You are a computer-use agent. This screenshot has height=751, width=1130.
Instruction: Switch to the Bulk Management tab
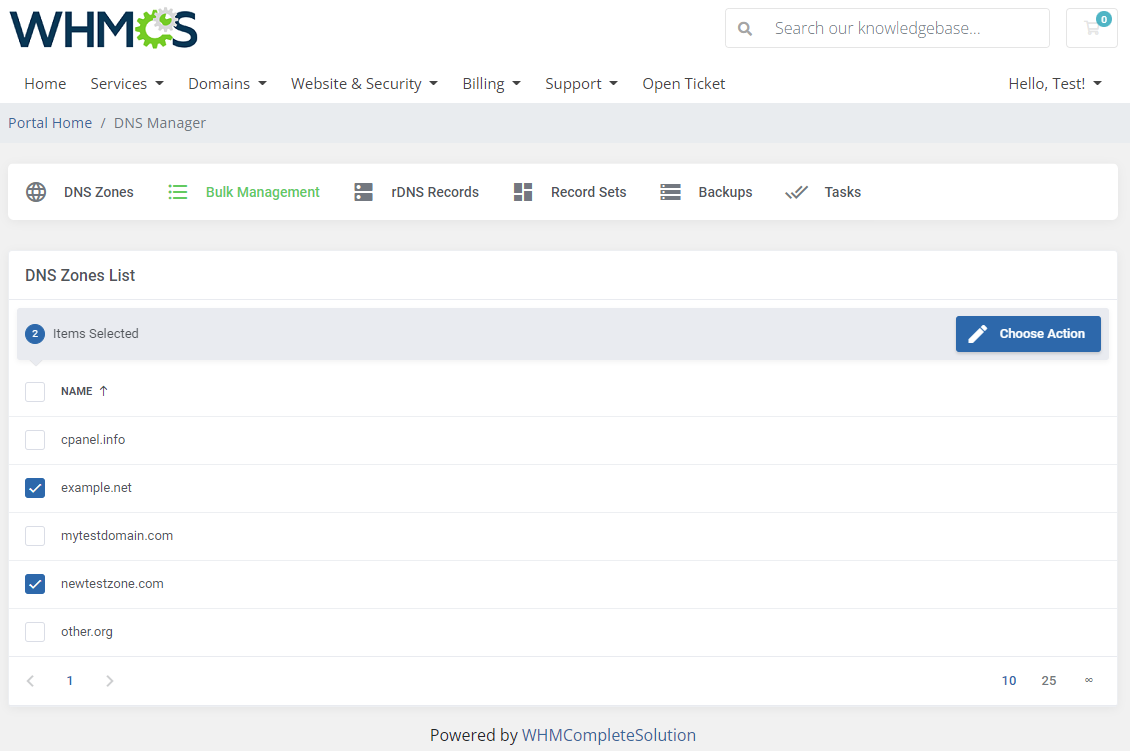[262, 191]
